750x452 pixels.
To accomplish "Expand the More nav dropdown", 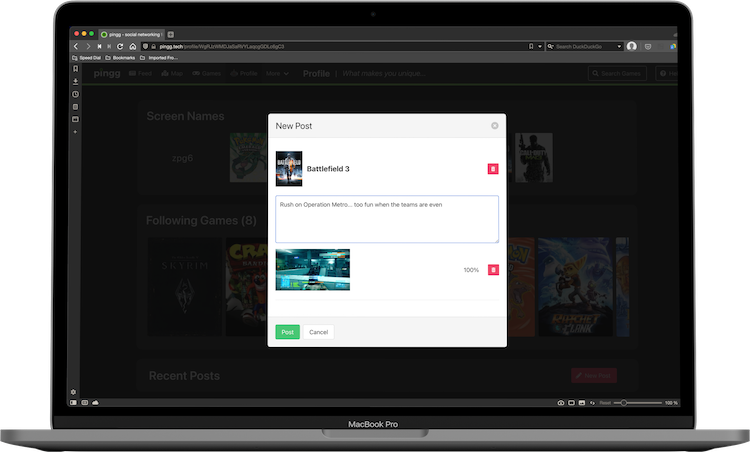I will 277,73.
